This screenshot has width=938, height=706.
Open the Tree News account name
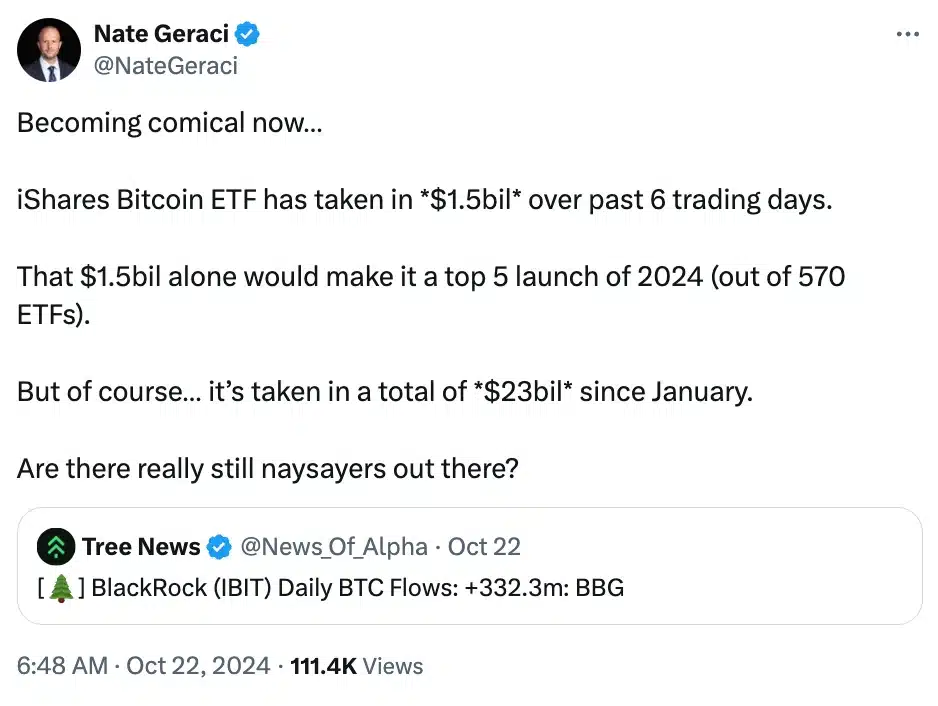pos(141,547)
